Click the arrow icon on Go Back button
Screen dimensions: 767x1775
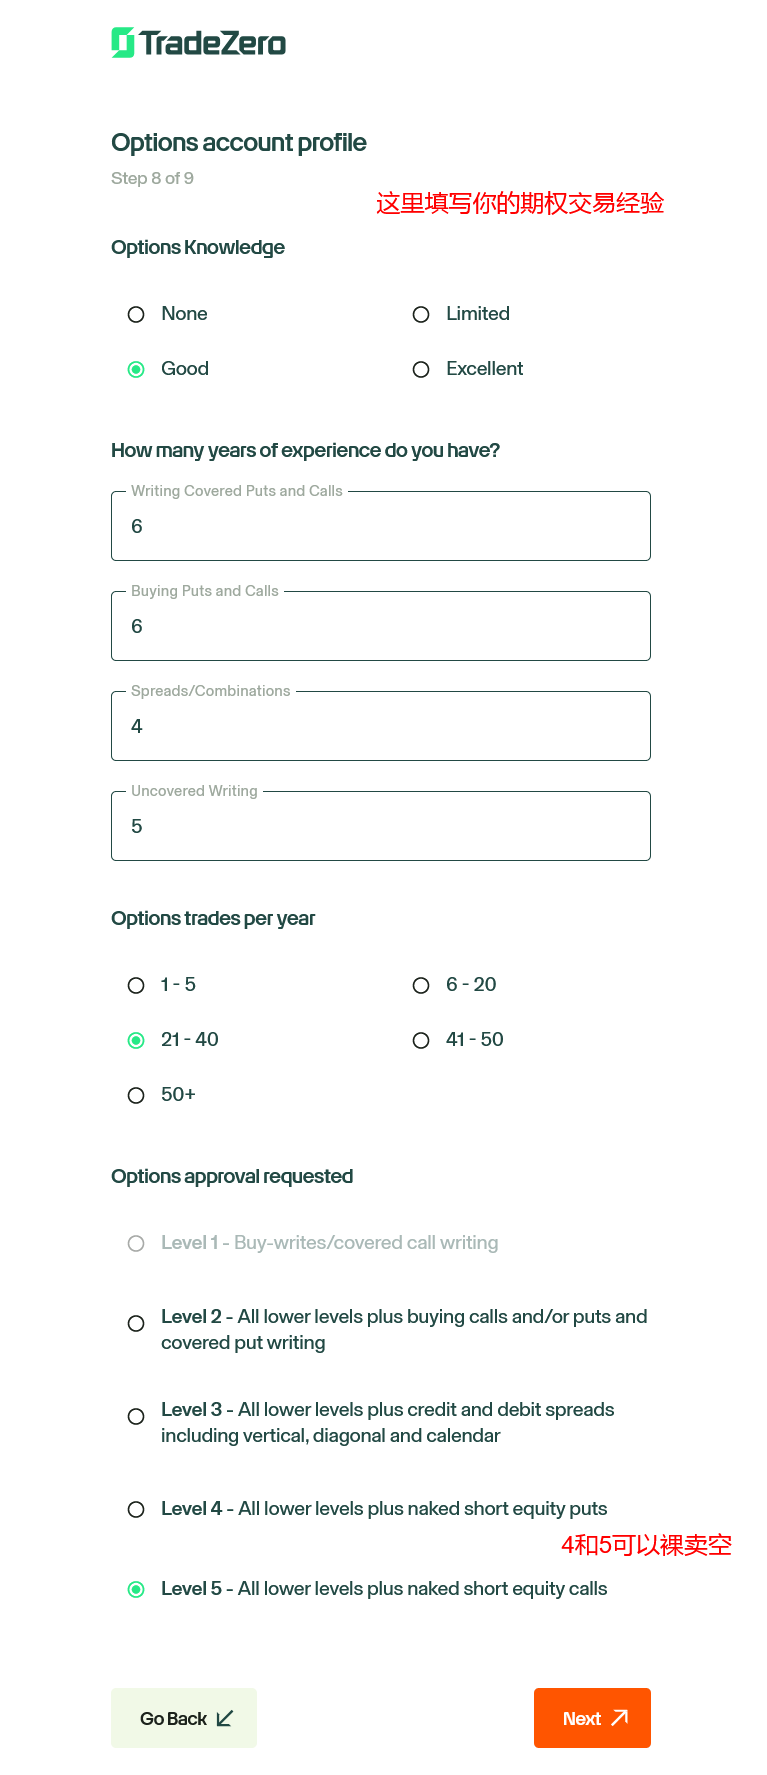[x=225, y=1718]
